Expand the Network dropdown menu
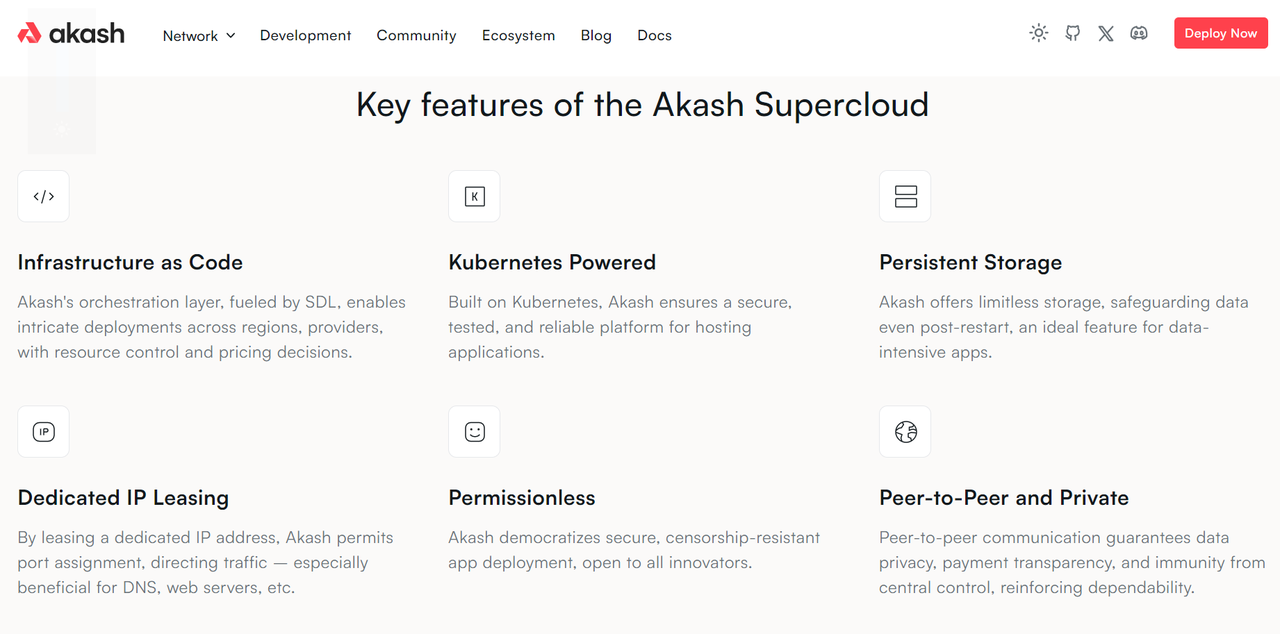1280x634 pixels. (191, 36)
